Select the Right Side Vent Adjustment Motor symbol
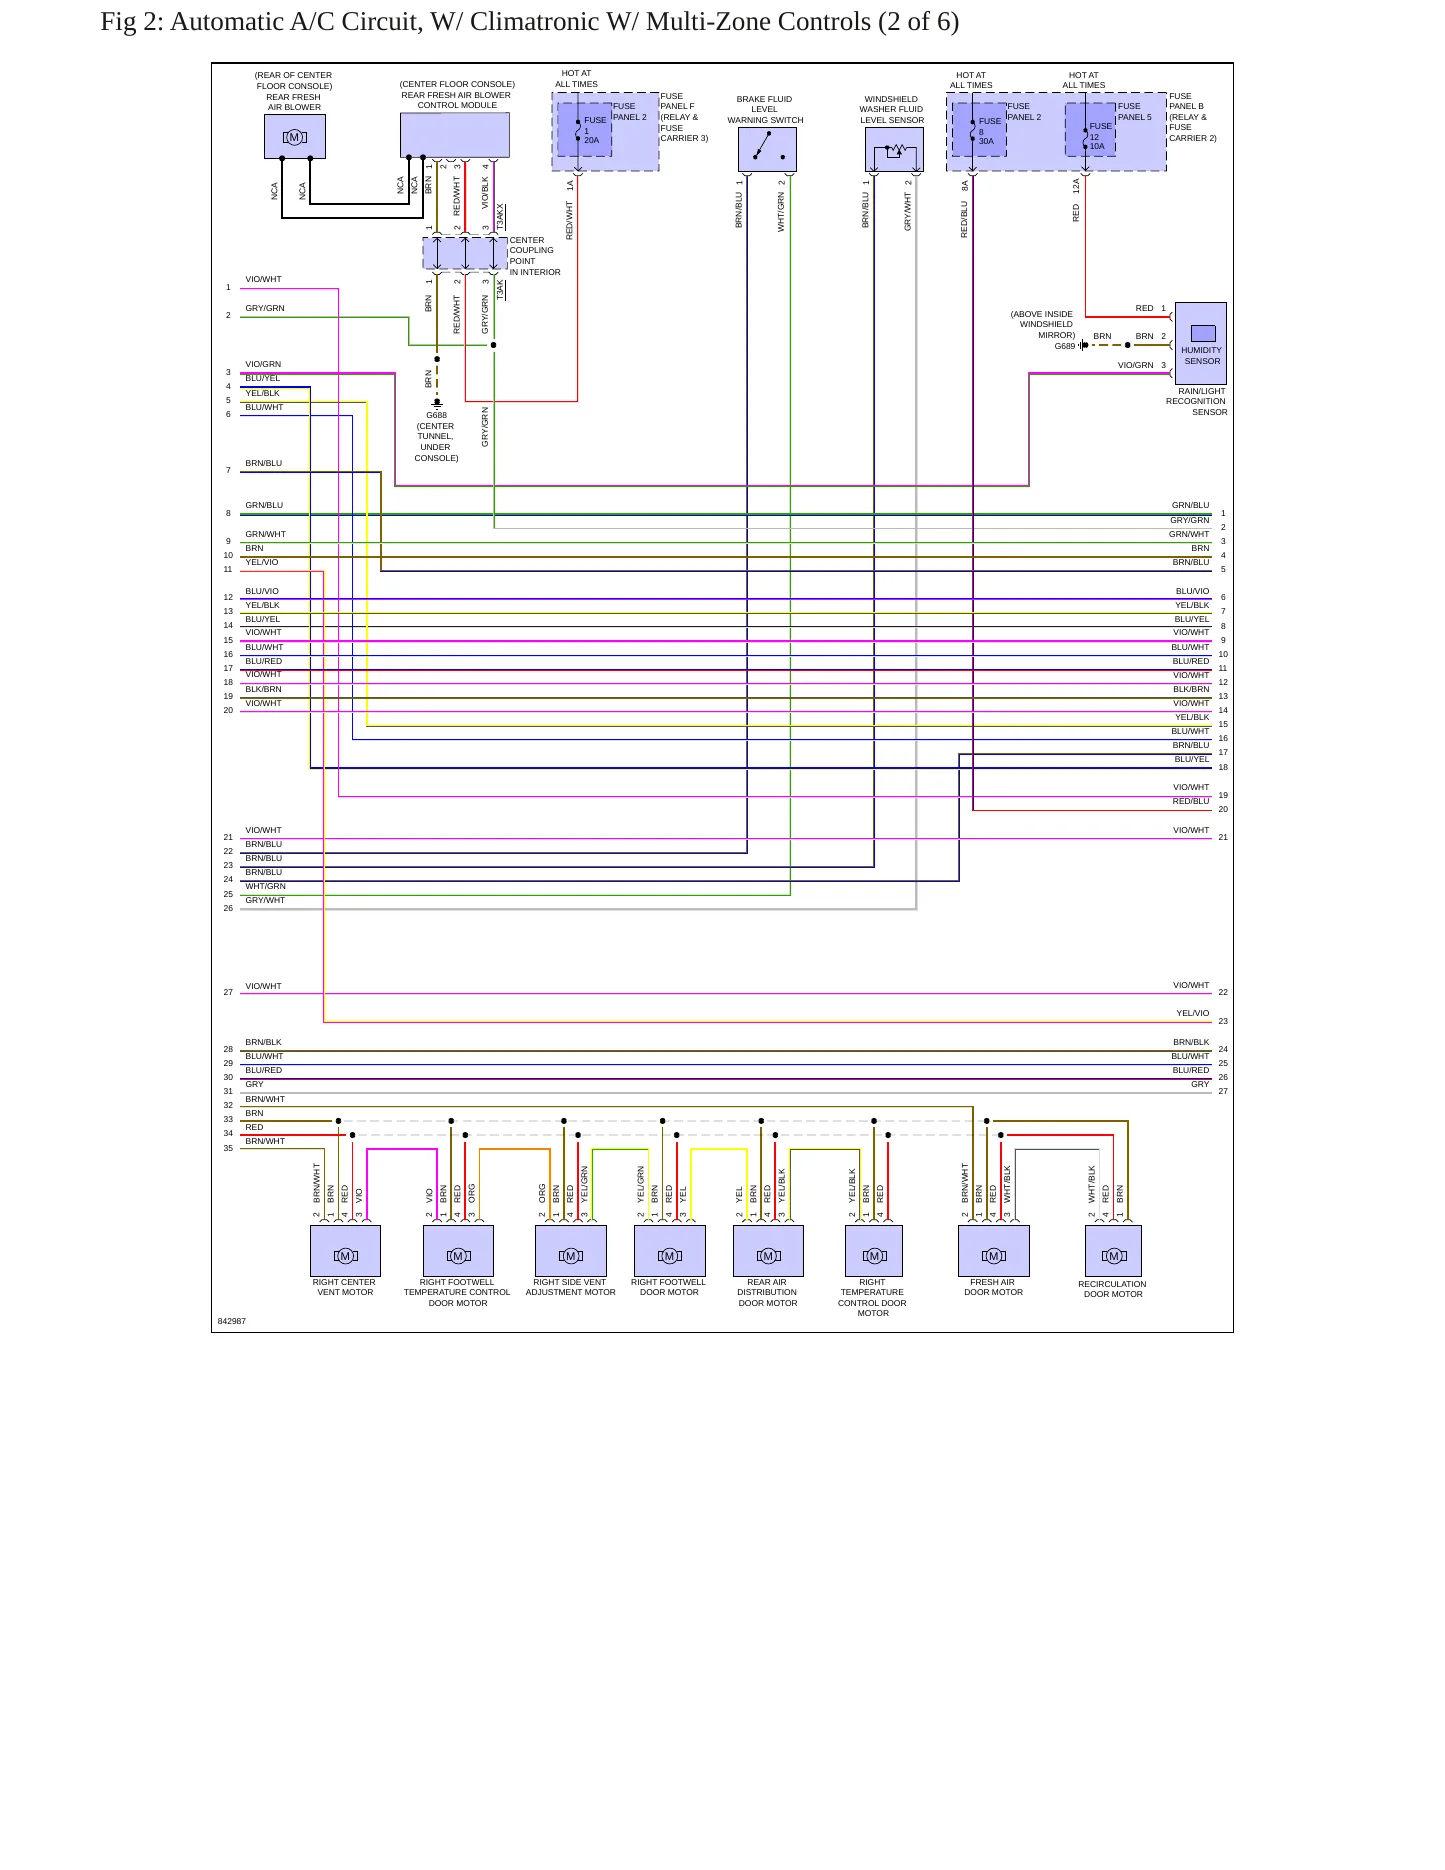 (571, 1251)
